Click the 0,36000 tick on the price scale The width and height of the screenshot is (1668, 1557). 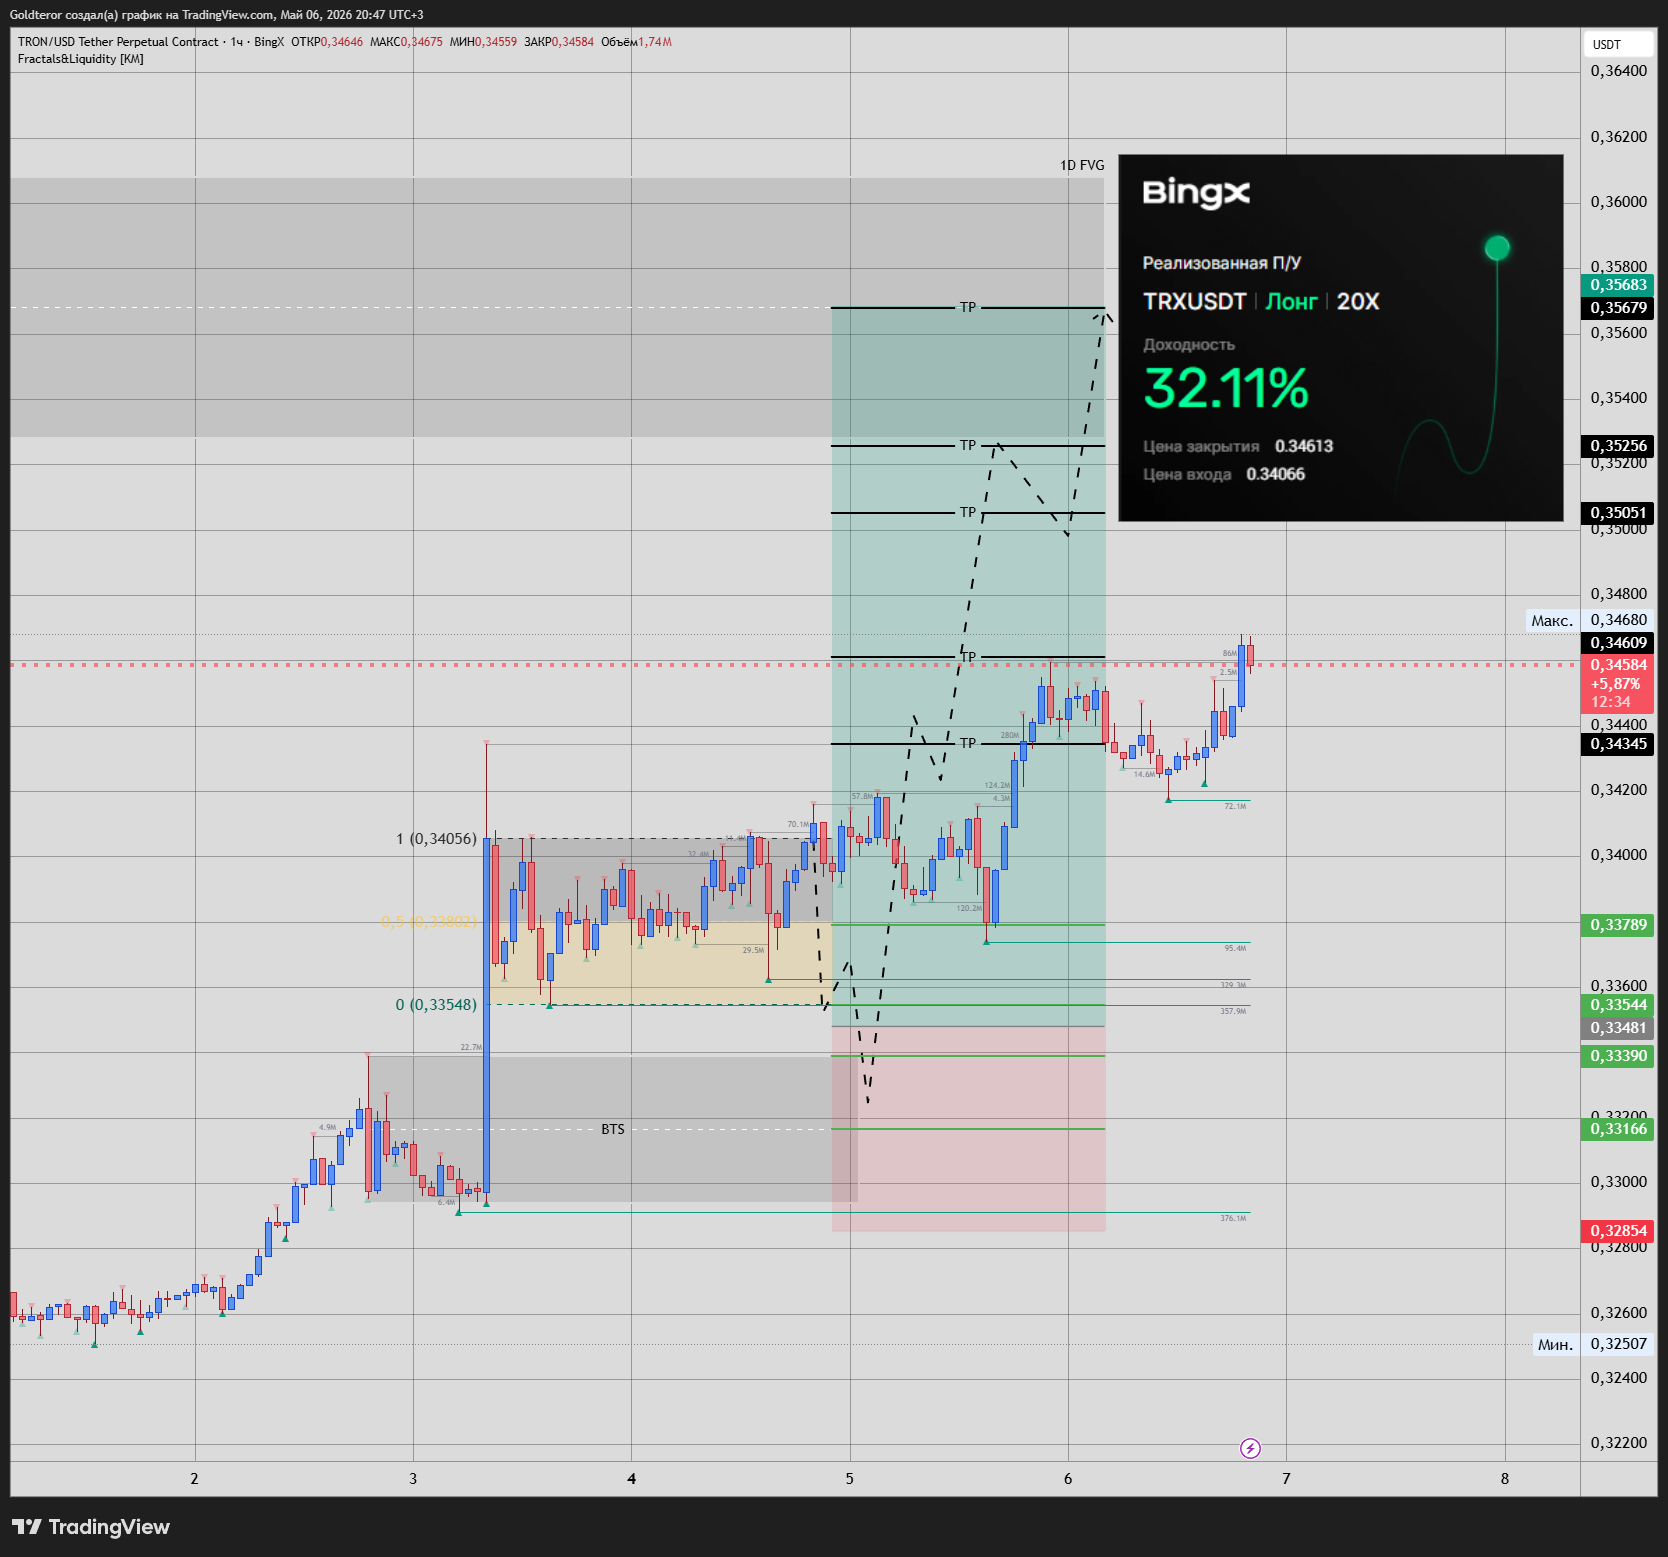[1618, 202]
